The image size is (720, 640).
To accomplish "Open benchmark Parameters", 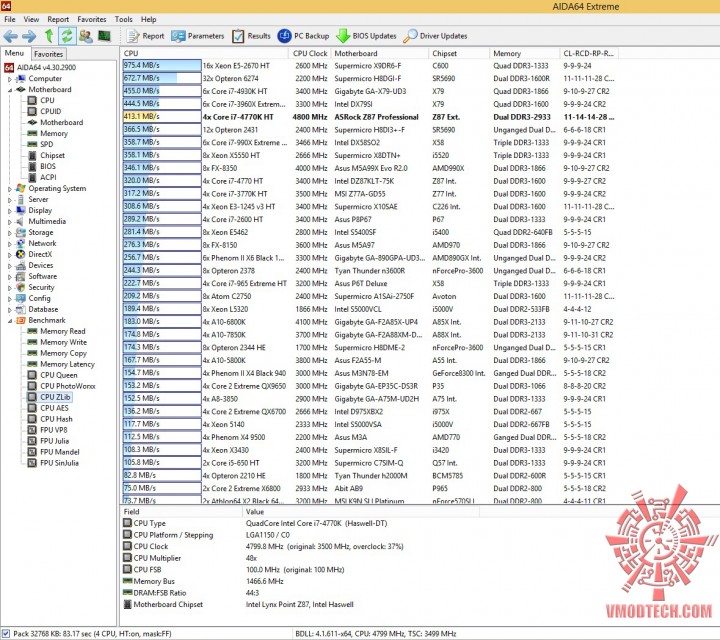I will [197, 36].
